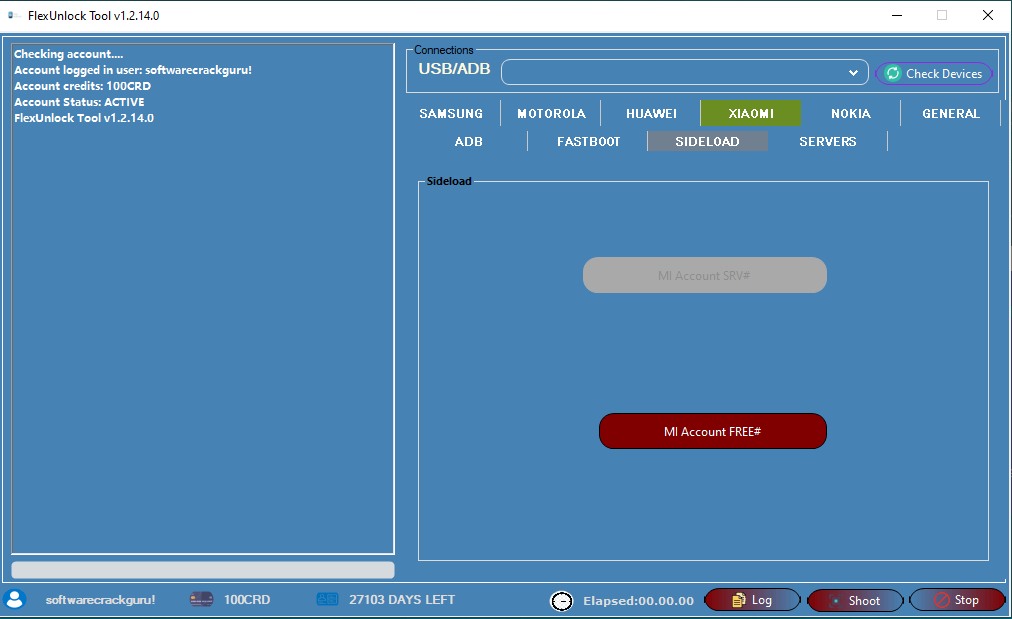Open the ADB sub-tab
The width and height of the screenshot is (1012, 619).
point(468,142)
